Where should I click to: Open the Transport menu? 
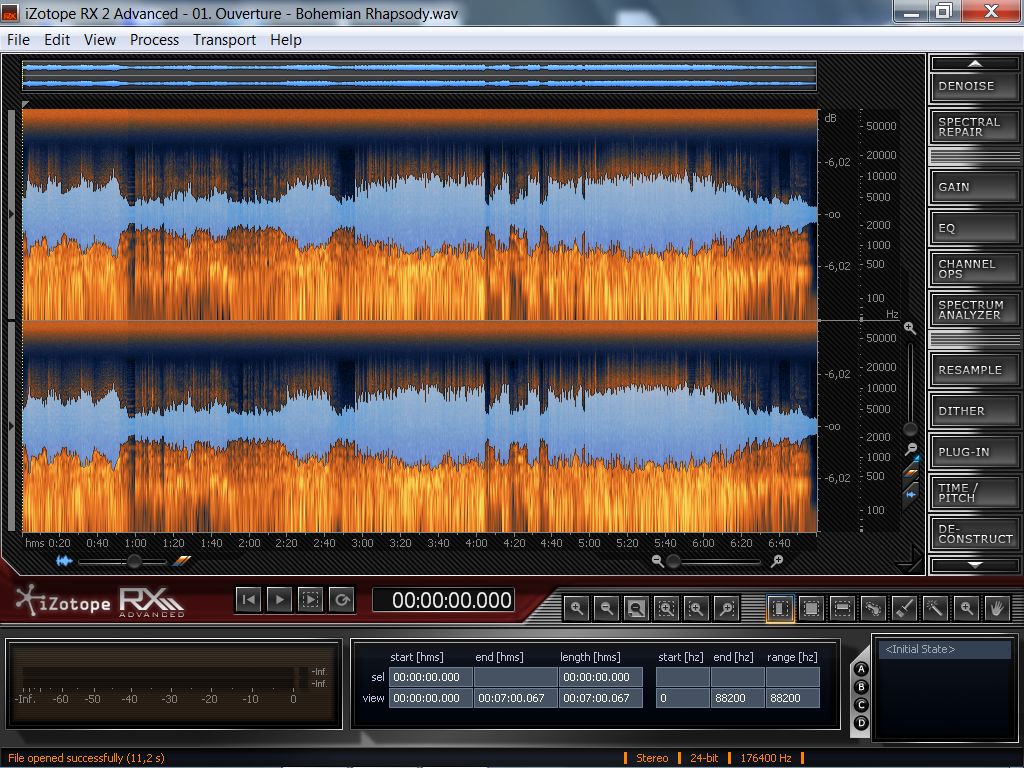(224, 40)
